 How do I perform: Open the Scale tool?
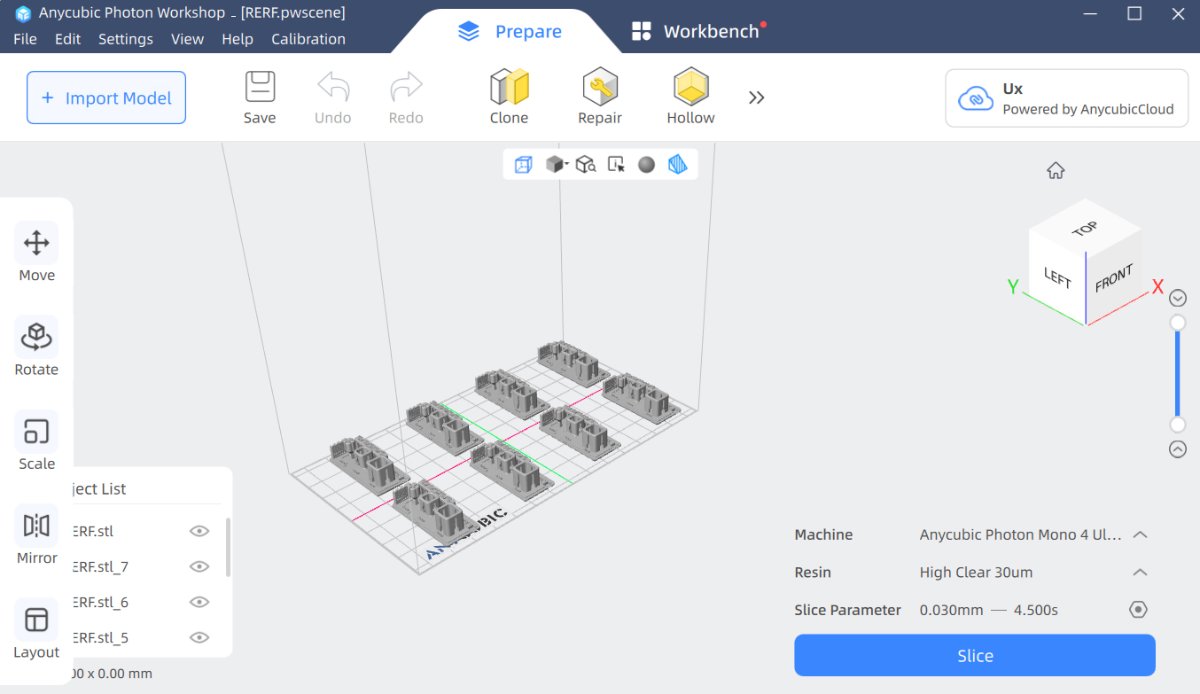(36, 441)
